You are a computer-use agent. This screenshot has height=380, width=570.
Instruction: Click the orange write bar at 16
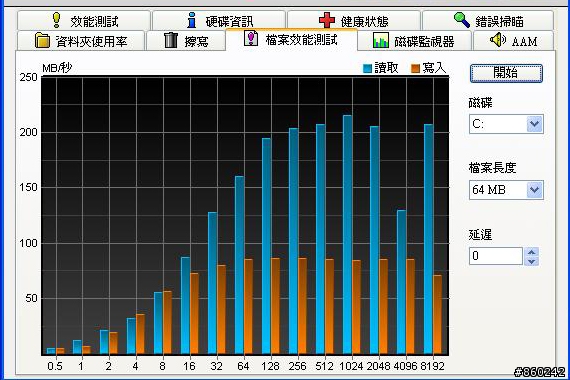194,313
